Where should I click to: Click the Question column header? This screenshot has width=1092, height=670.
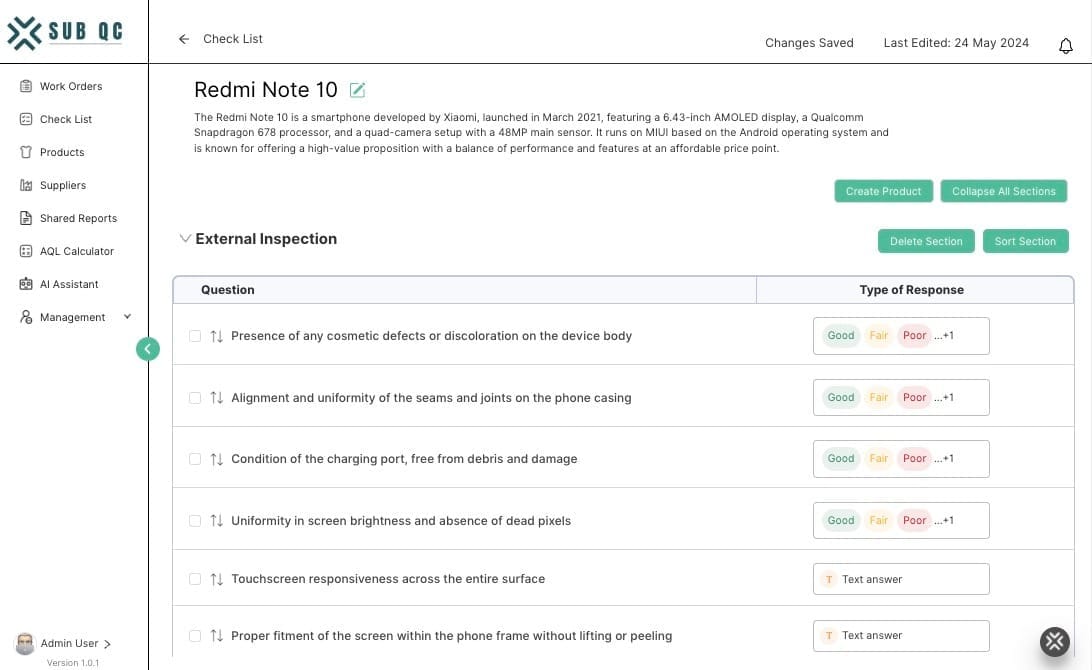[x=228, y=290]
